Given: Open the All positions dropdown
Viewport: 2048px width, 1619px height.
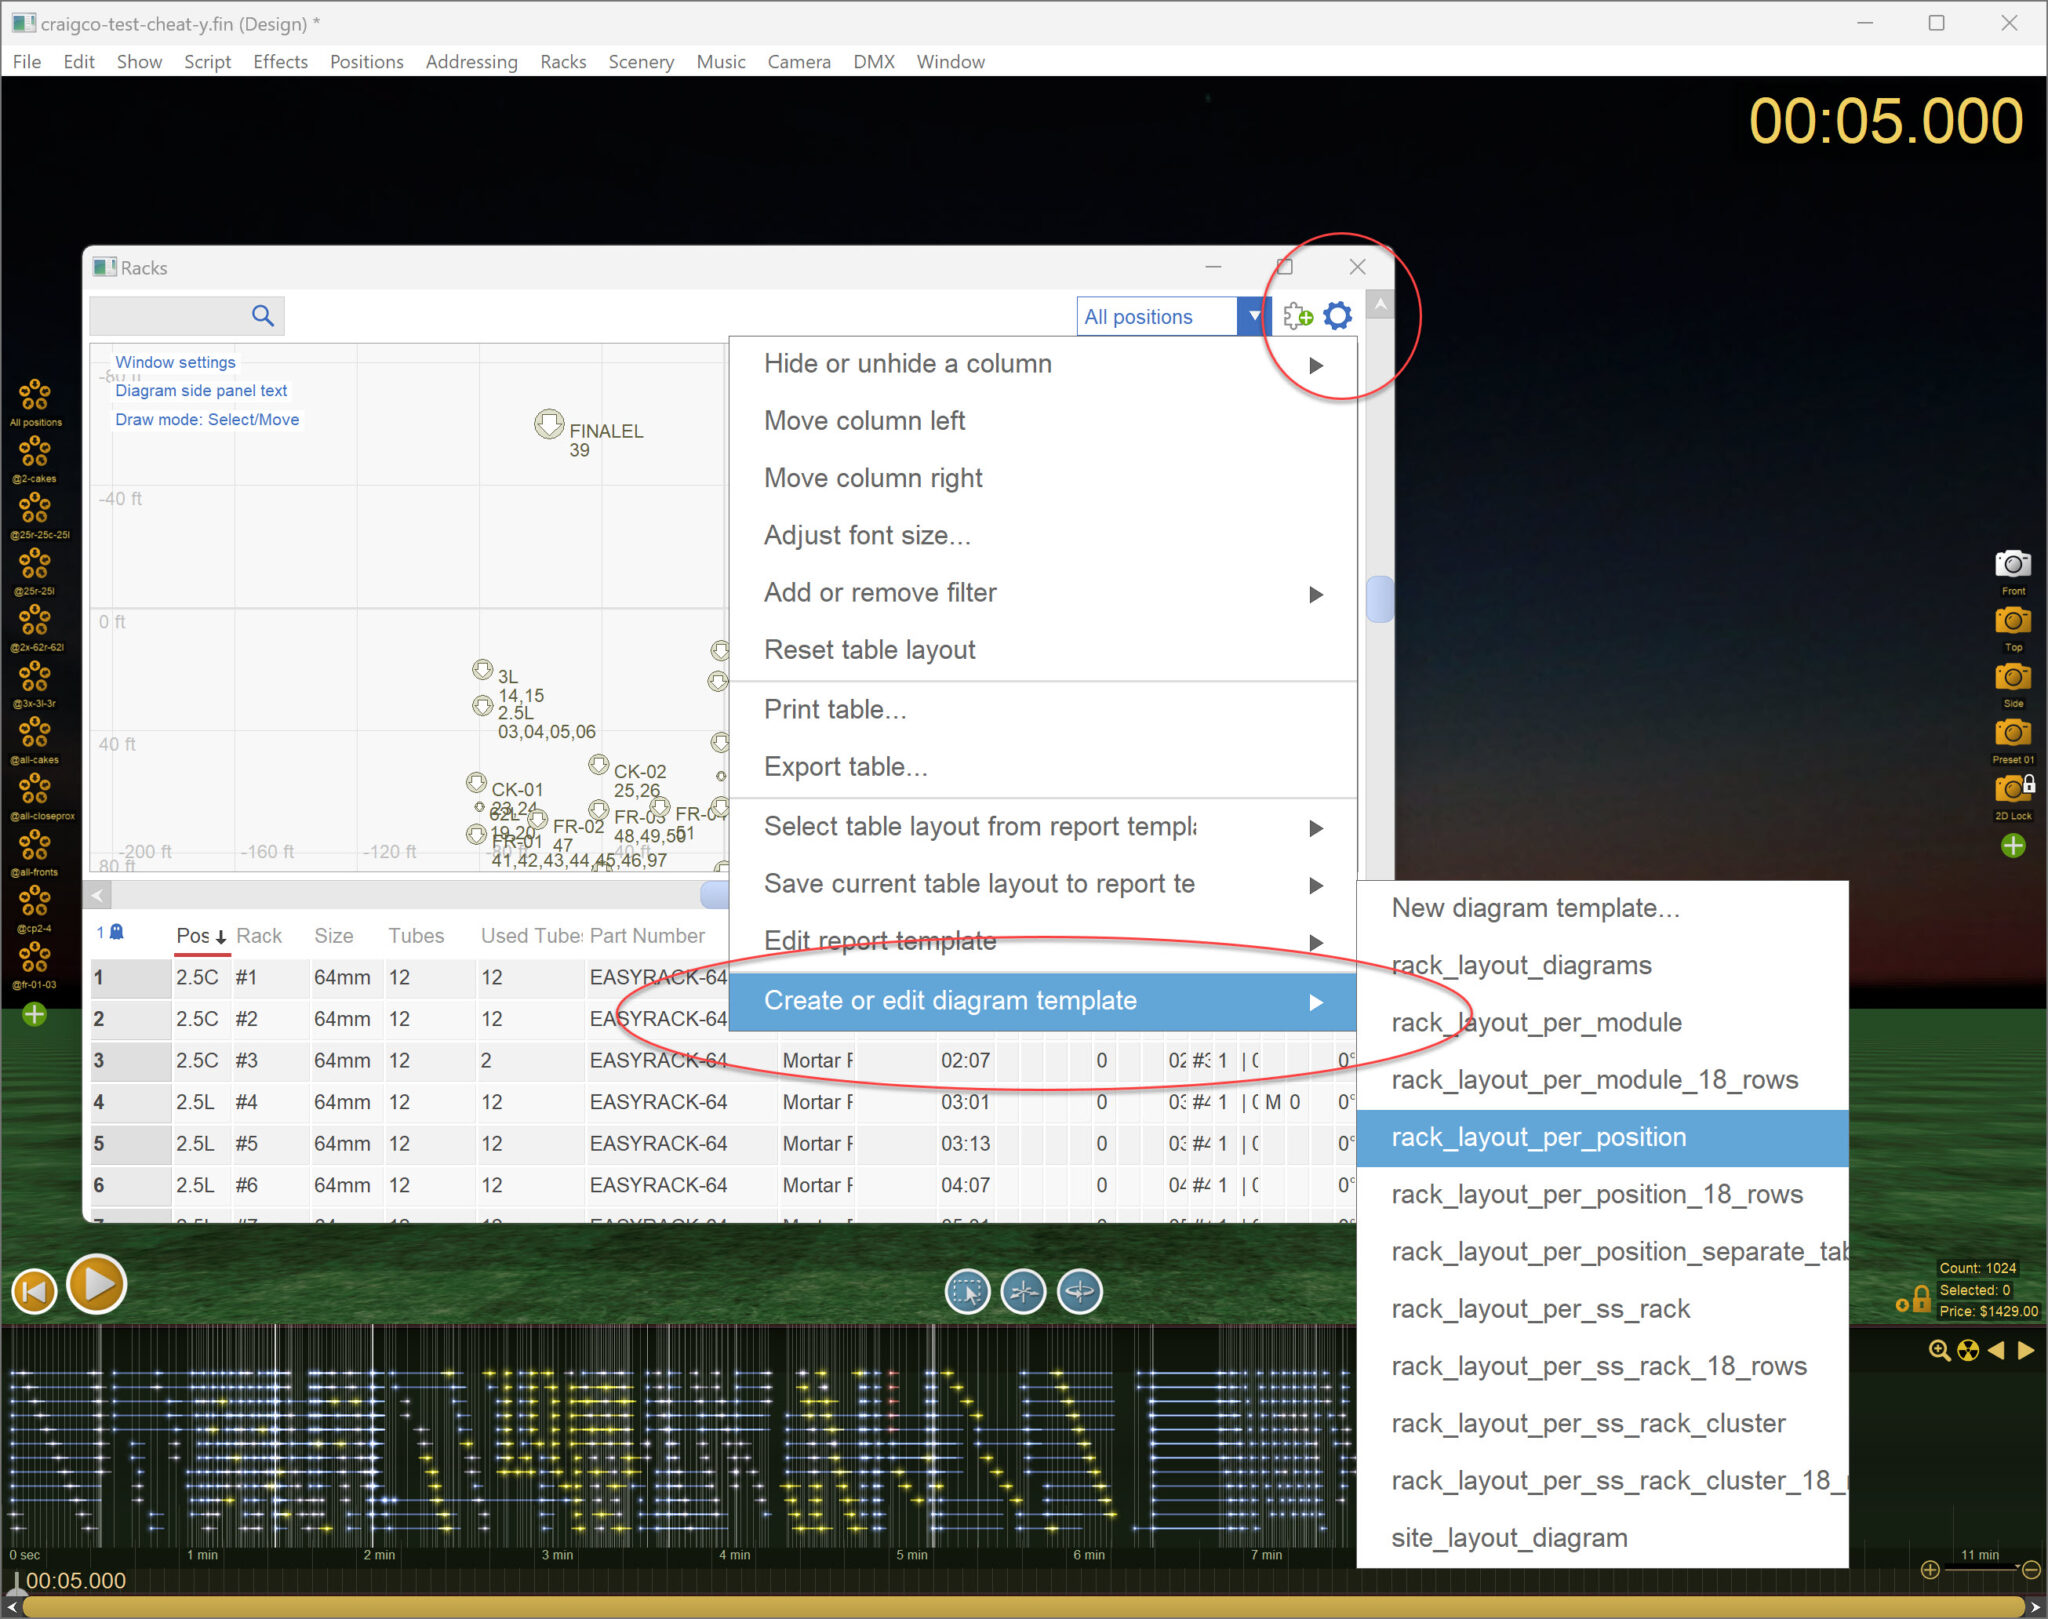Looking at the screenshot, I should coord(1253,316).
